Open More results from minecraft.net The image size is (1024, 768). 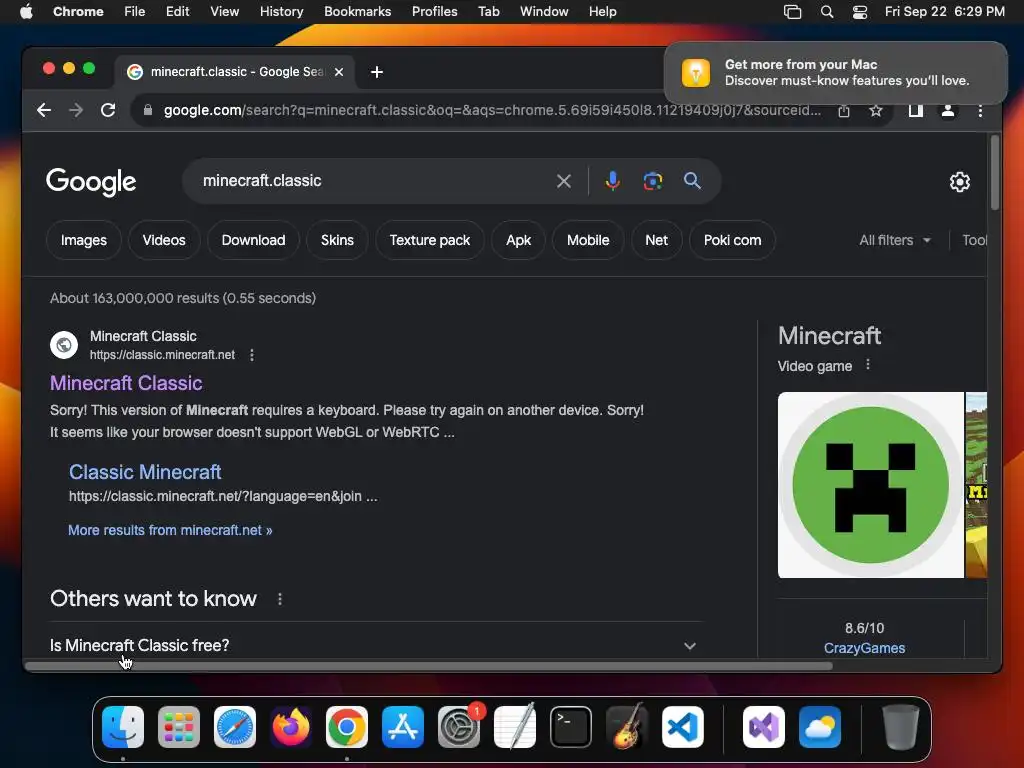170,530
